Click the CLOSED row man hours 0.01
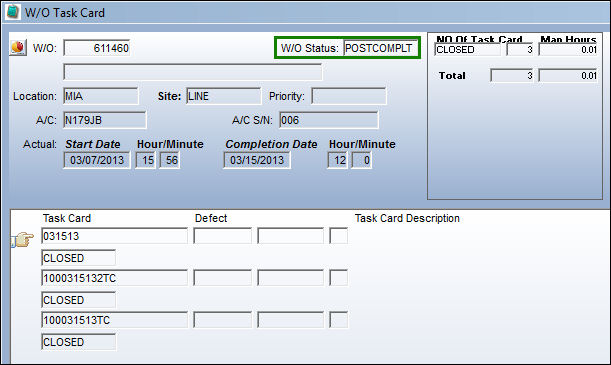Image resolution: width=611 pixels, height=365 pixels. pos(568,50)
